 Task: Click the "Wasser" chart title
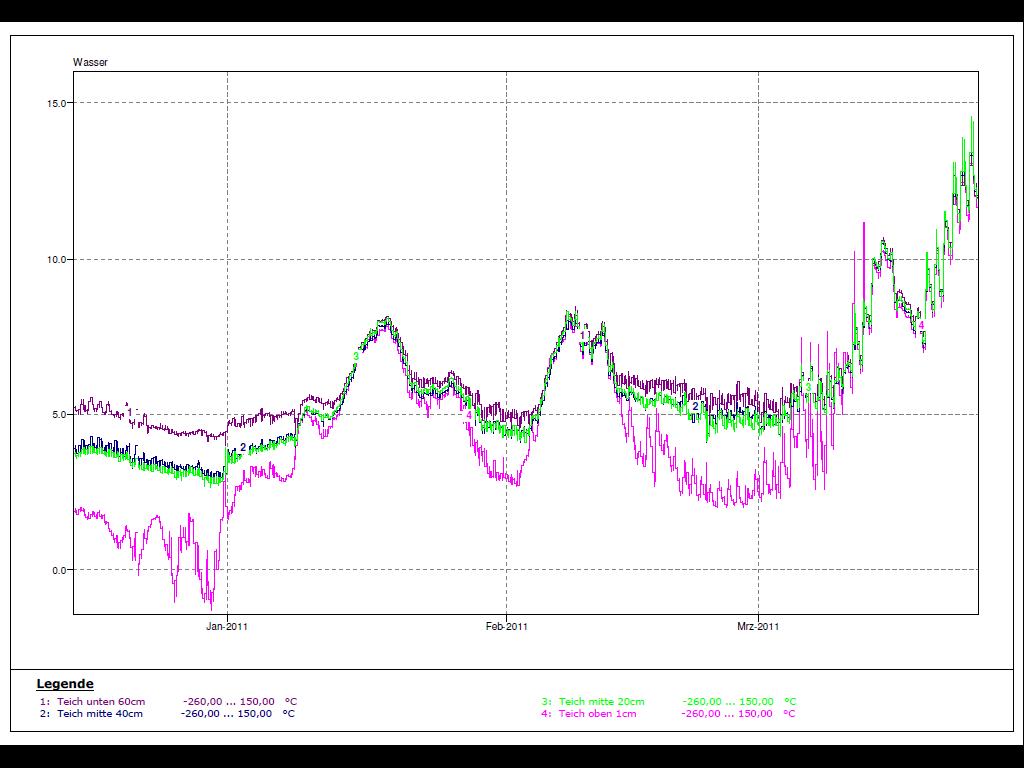[x=90, y=63]
